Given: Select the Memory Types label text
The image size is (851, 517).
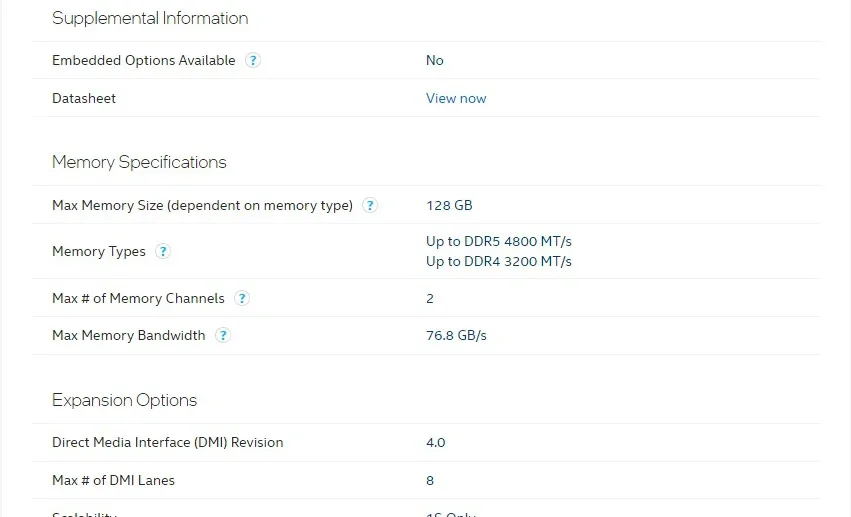Looking at the screenshot, I should tap(98, 251).
